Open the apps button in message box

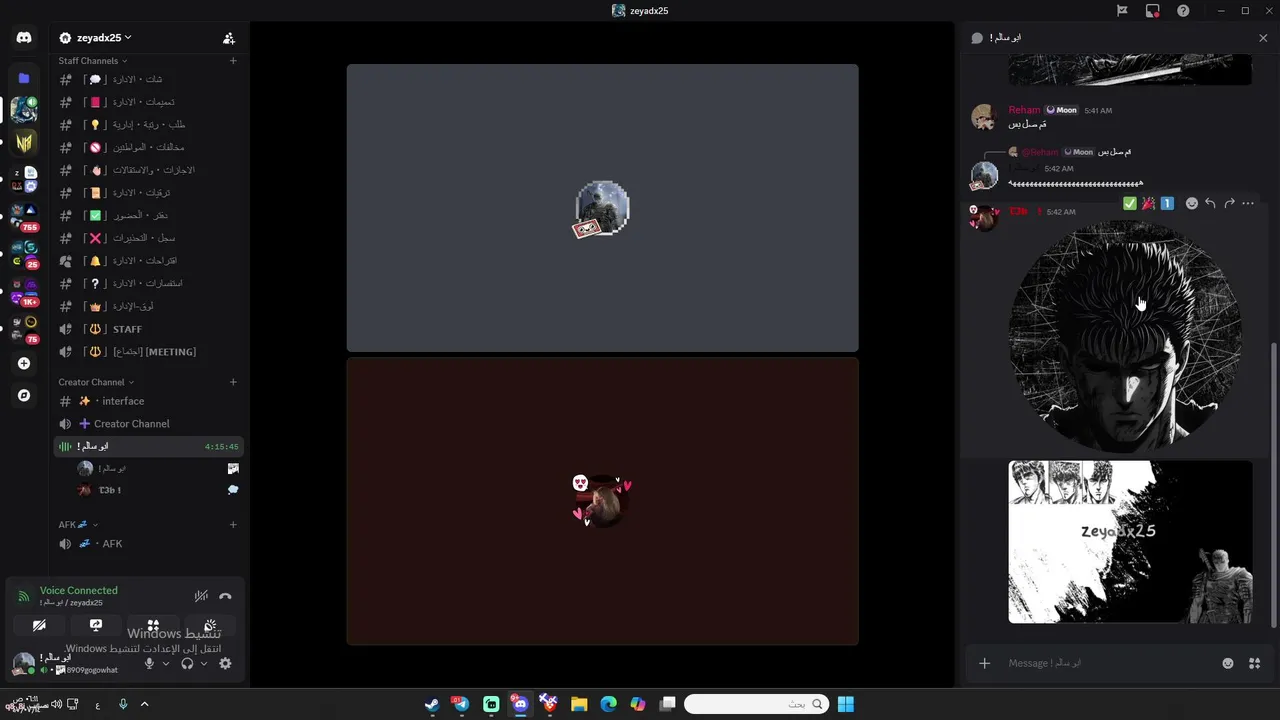pos(1254,663)
